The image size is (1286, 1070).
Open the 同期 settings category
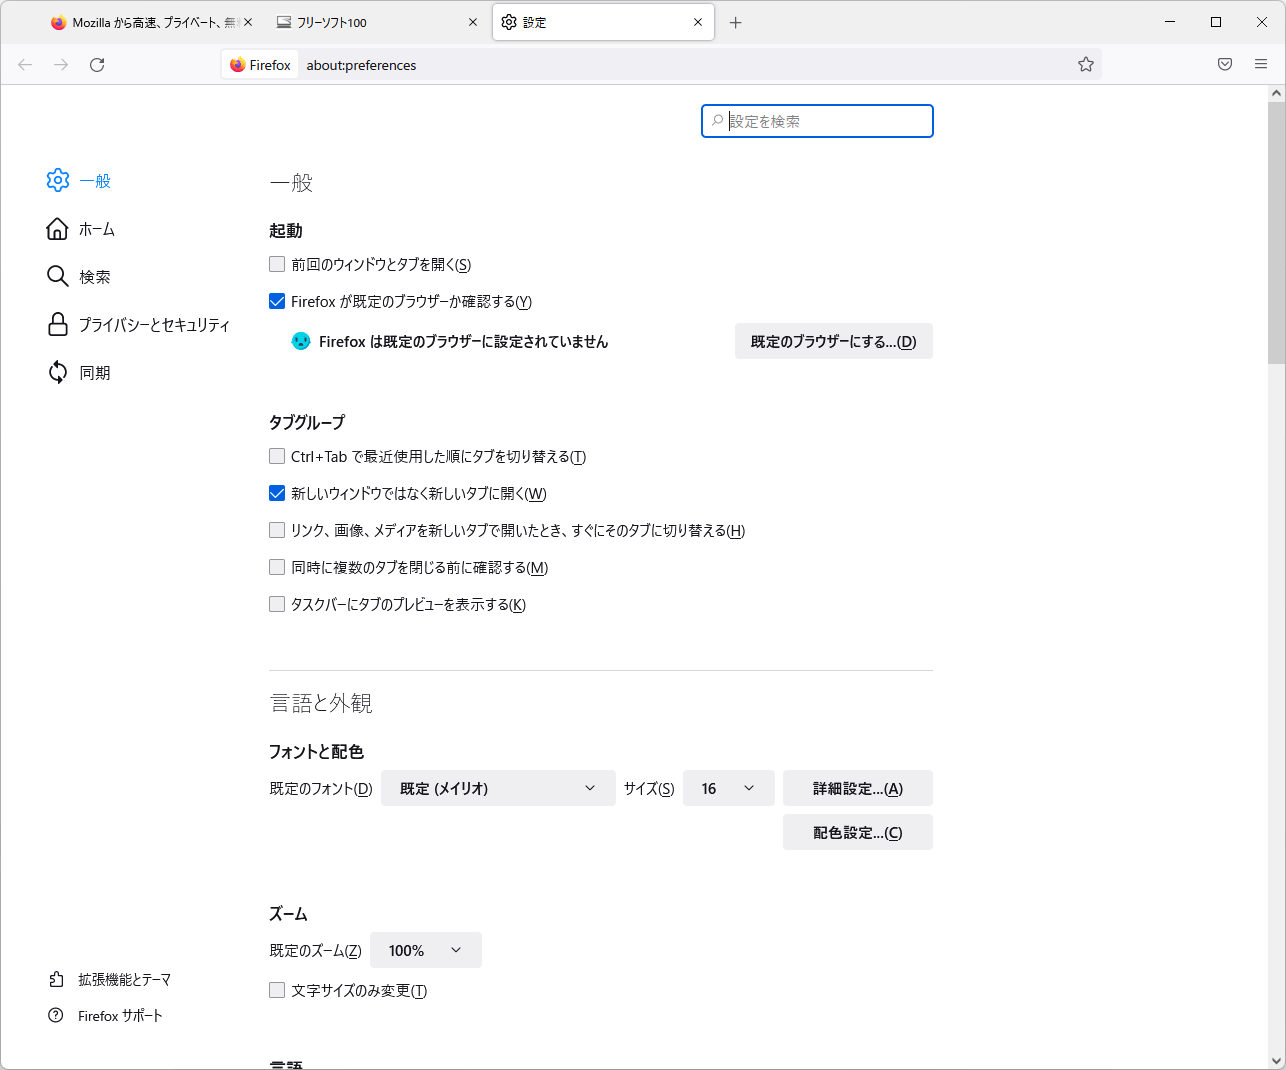pyautogui.click(x=79, y=372)
